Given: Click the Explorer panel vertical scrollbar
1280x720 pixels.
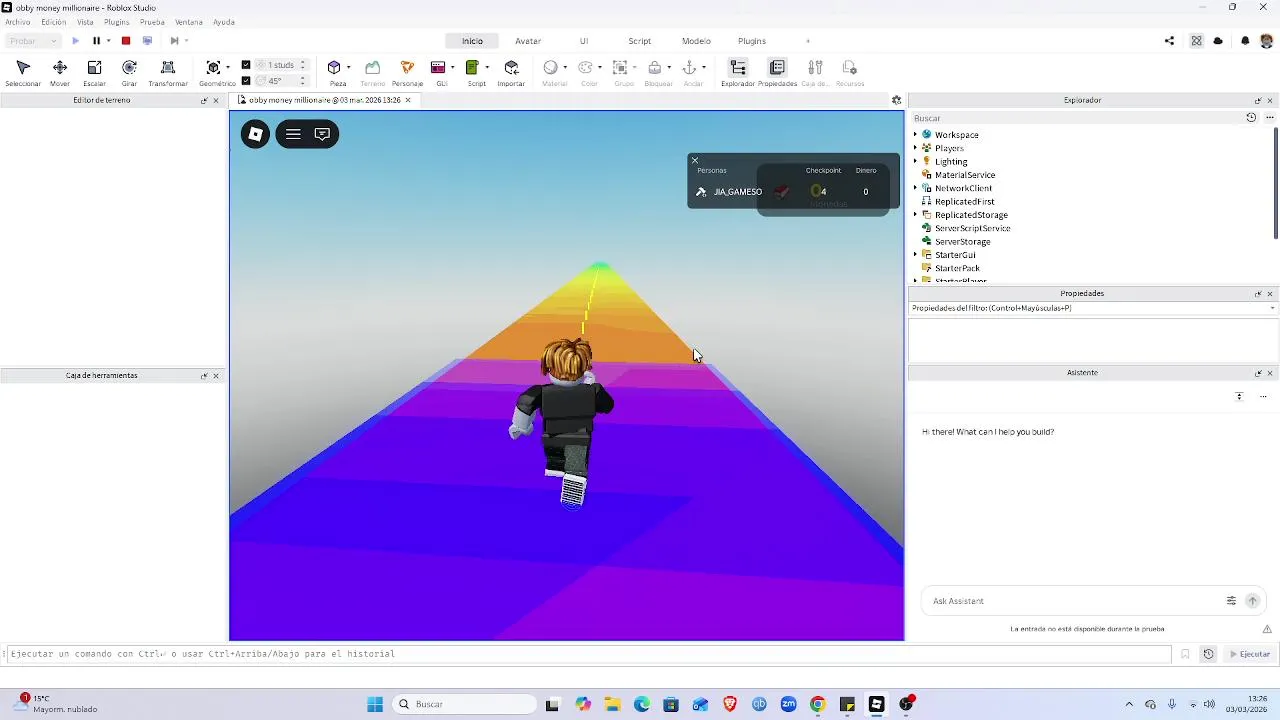Looking at the screenshot, I should click(x=1275, y=185).
